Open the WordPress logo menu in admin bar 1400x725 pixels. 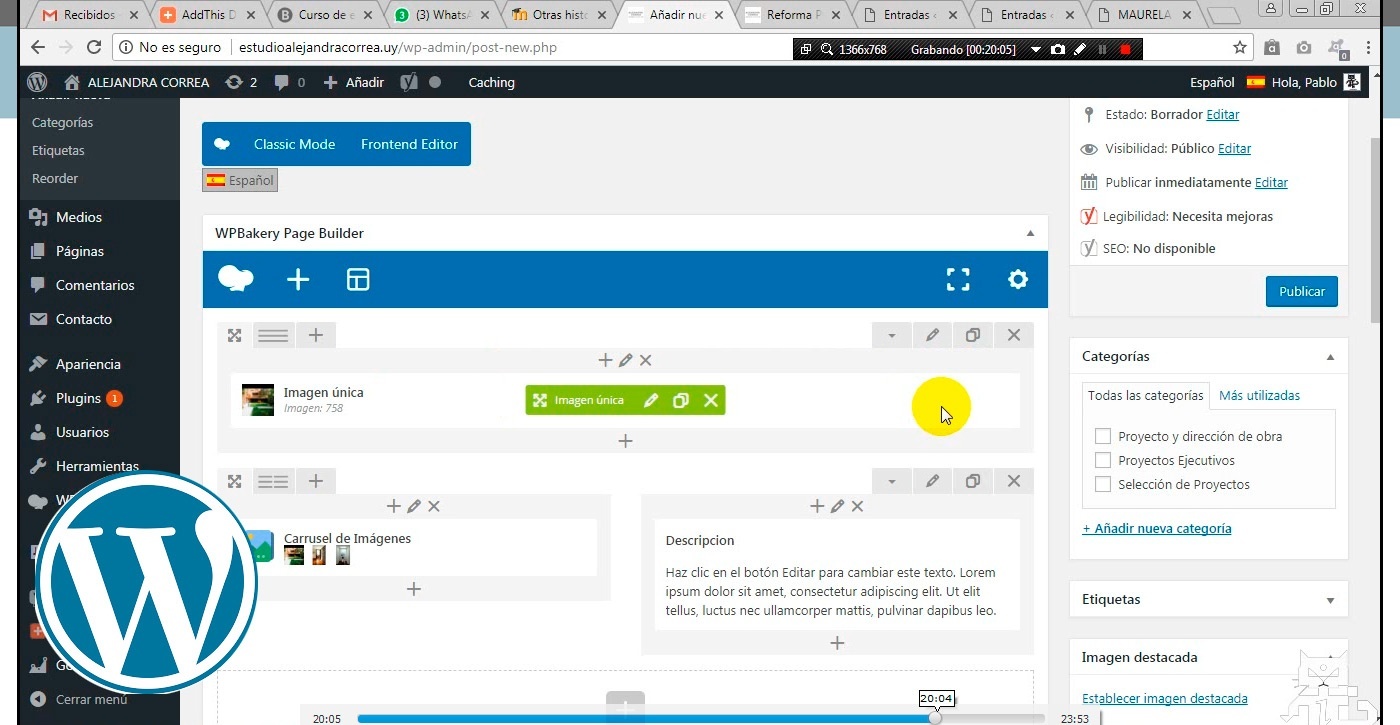point(37,82)
